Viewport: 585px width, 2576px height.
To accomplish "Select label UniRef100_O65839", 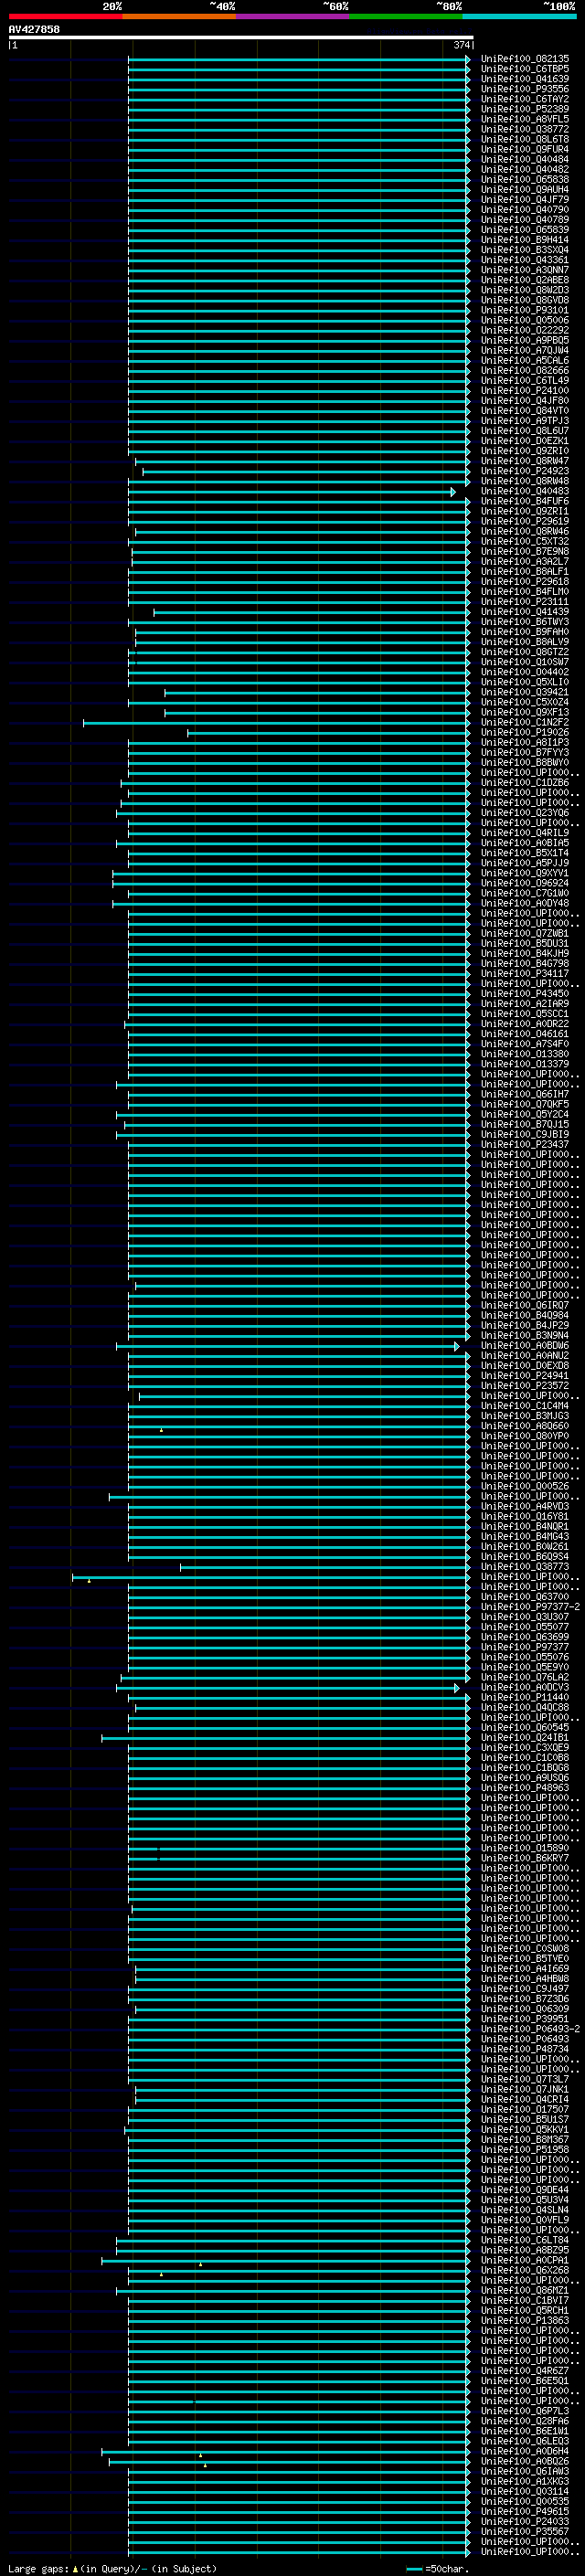I will click(x=525, y=230).
